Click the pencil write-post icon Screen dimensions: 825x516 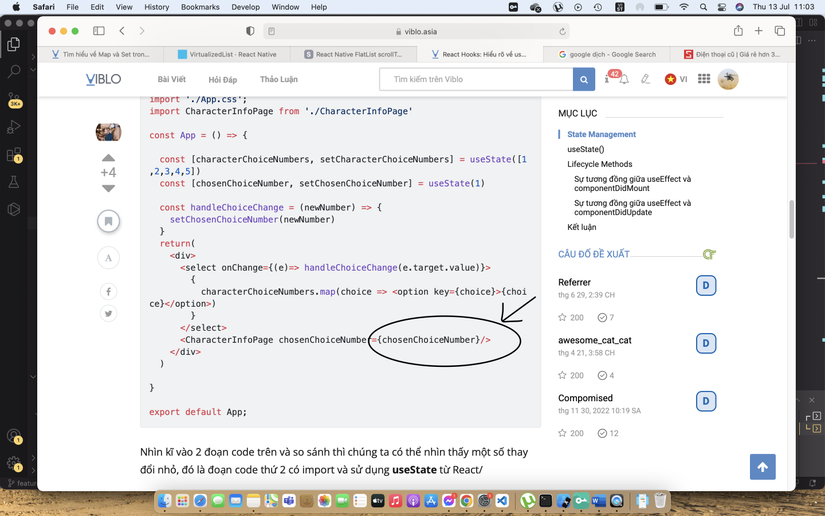[646, 79]
